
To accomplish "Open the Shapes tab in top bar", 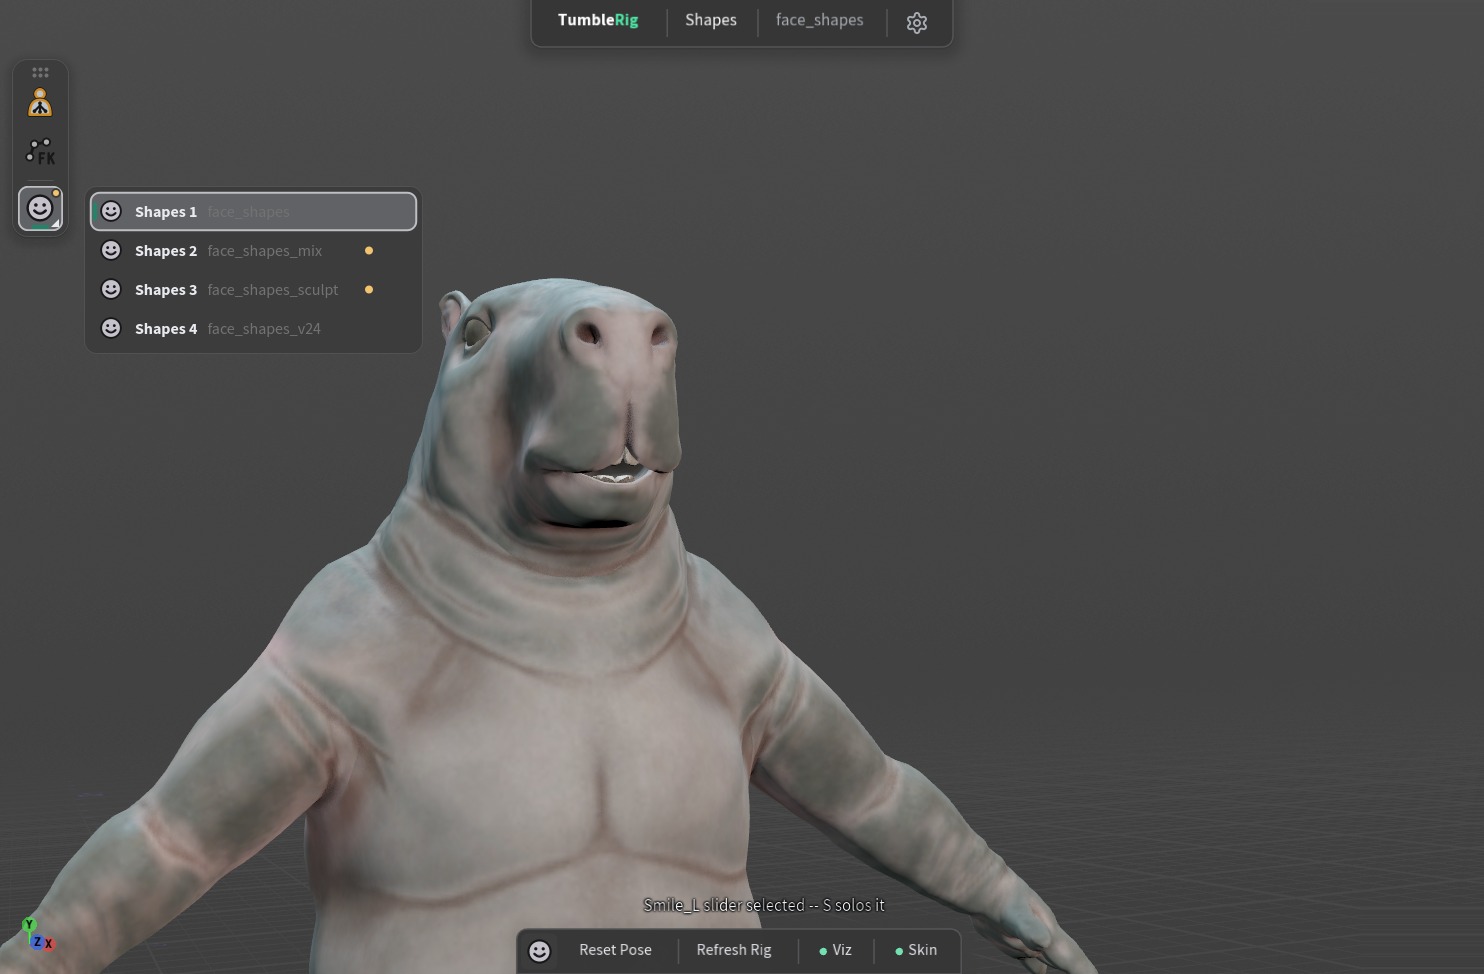I will point(711,20).
